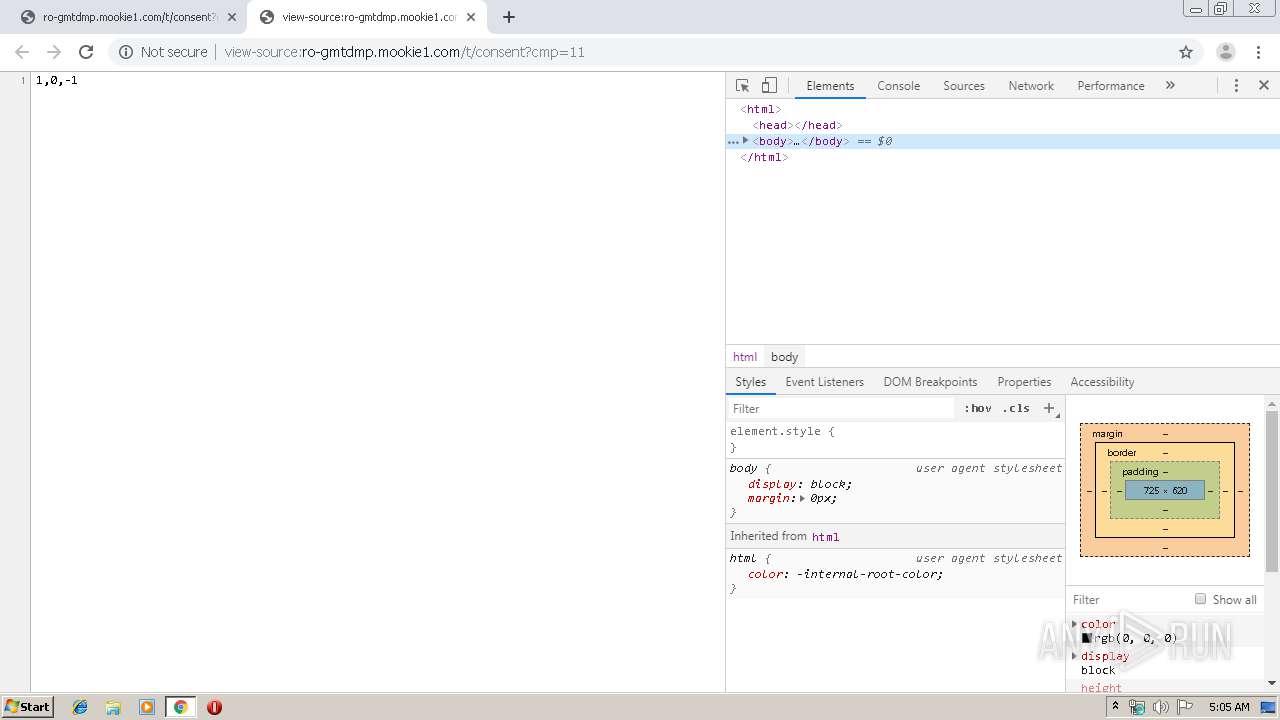
Task: Click the body breadcrumb
Action: click(784, 357)
